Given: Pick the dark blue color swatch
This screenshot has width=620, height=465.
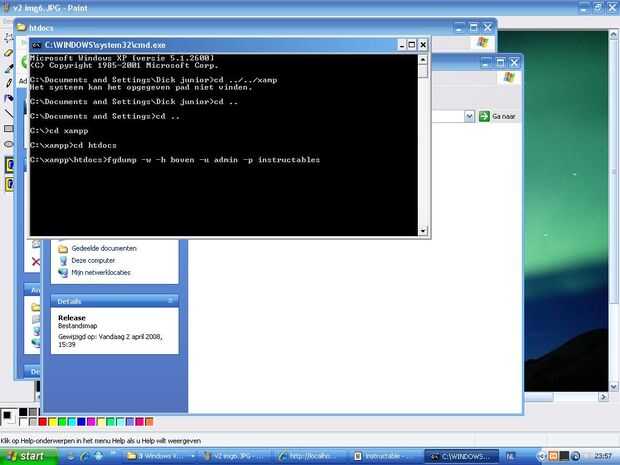Looking at the screenshot, I should [x=81, y=422].
